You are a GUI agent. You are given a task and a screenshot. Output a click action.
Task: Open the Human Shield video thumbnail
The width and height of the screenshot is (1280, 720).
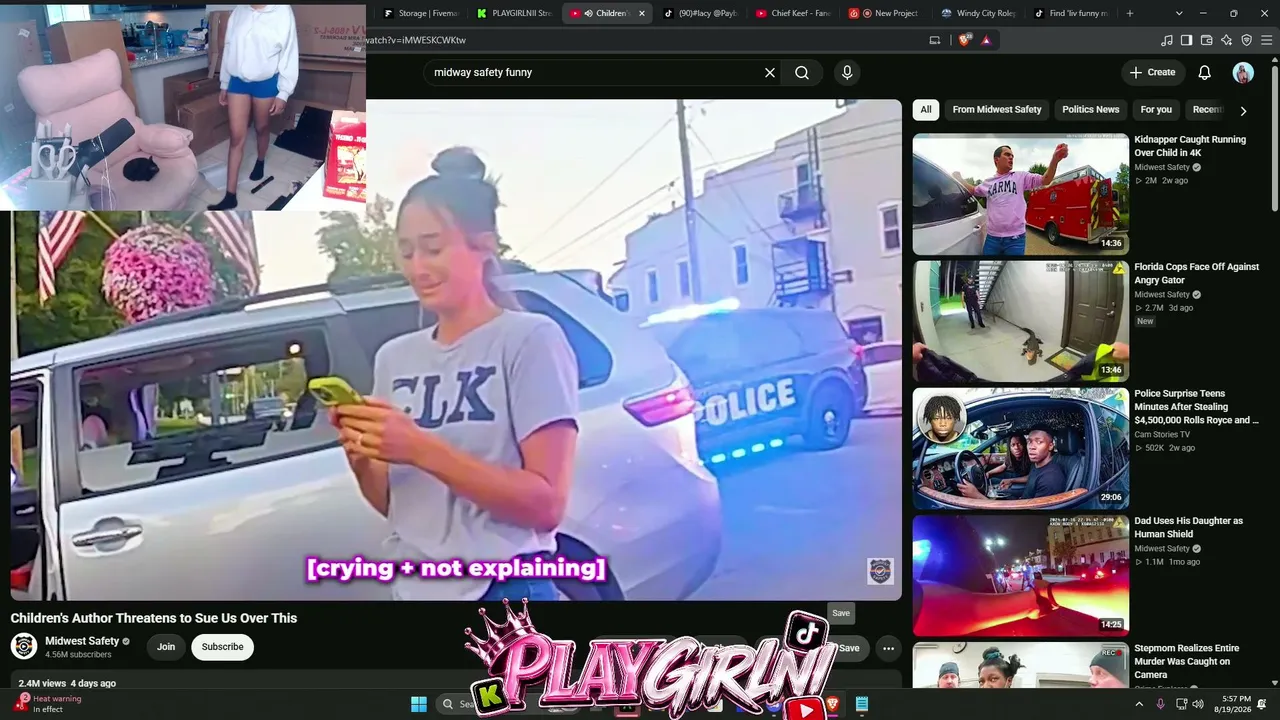click(x=1020, y=575)
